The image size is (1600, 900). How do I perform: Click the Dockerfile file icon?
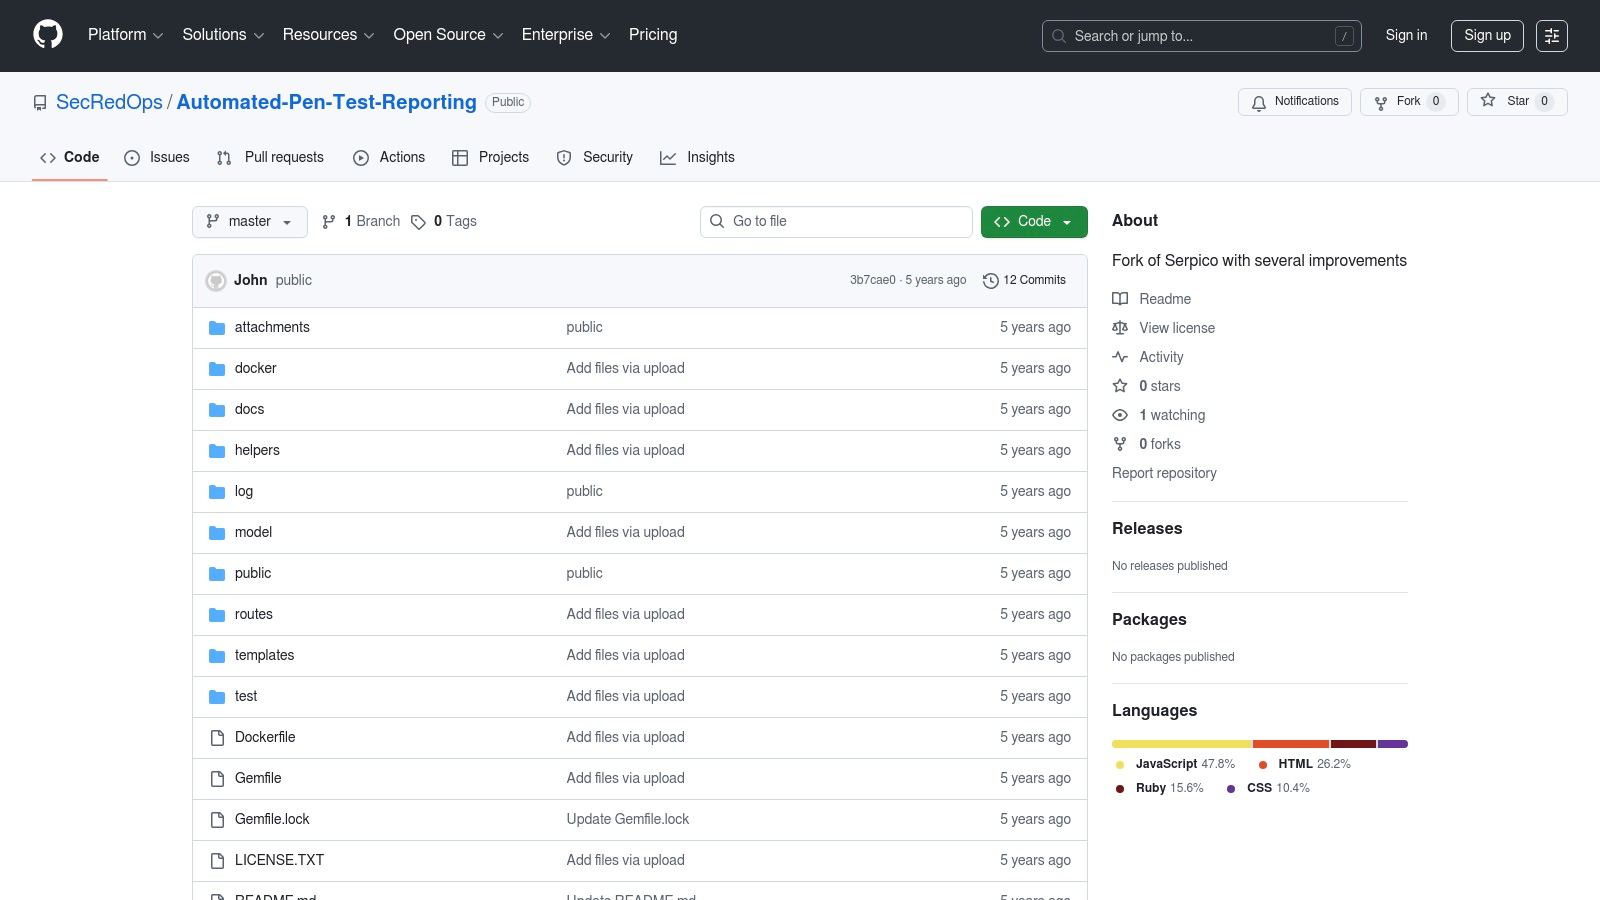(x=217, y=738)
